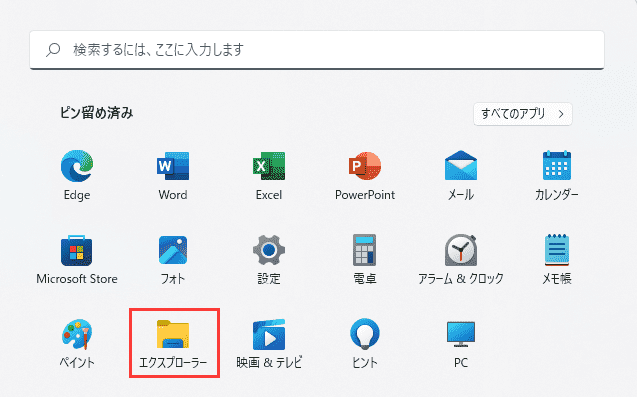
Task: Open the Excel app
Action: click(269, 175)
